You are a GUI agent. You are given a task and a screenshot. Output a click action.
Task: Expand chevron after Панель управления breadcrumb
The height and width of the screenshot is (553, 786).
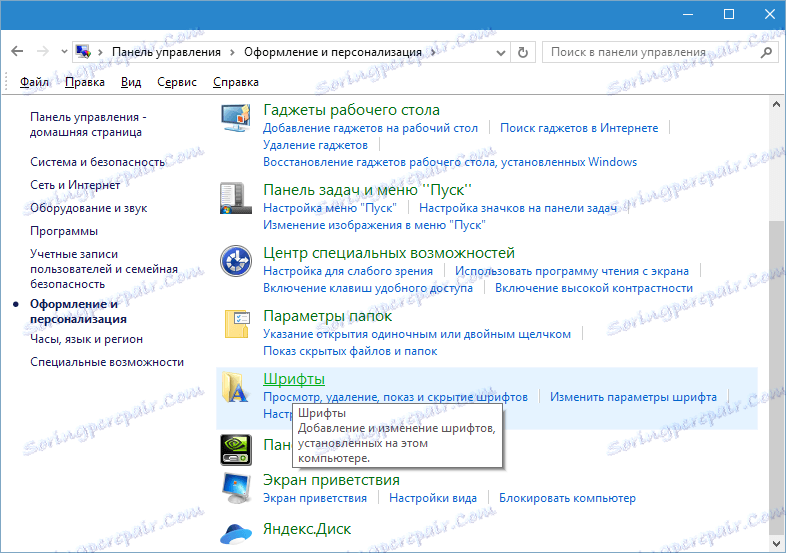coord(232,52)
